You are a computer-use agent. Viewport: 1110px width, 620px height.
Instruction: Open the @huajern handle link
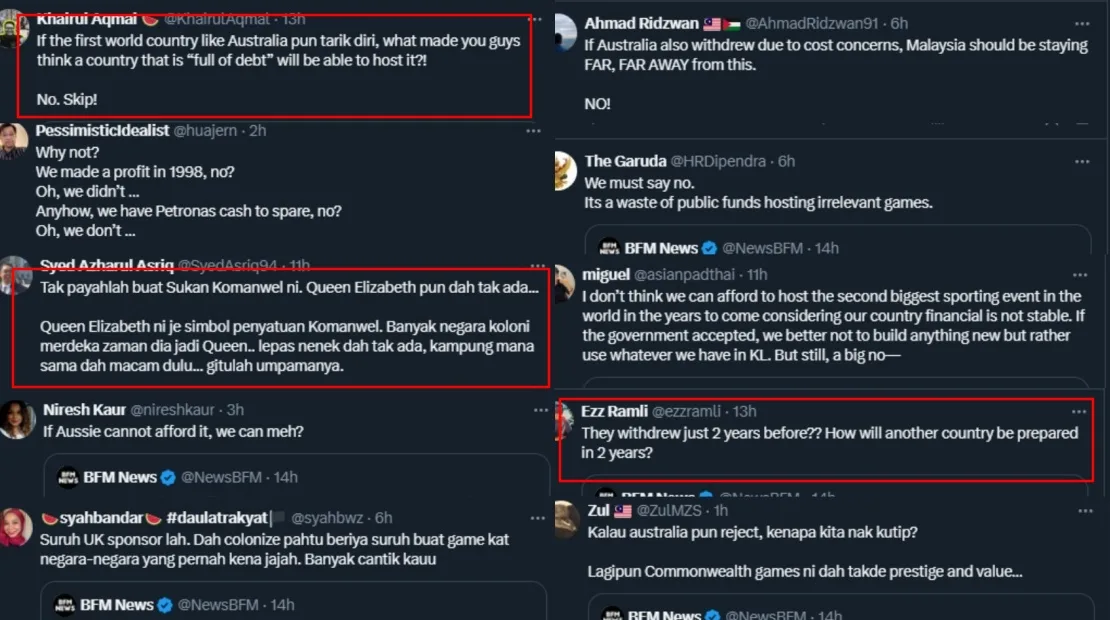pyautogui.click(x=207, y=131)
